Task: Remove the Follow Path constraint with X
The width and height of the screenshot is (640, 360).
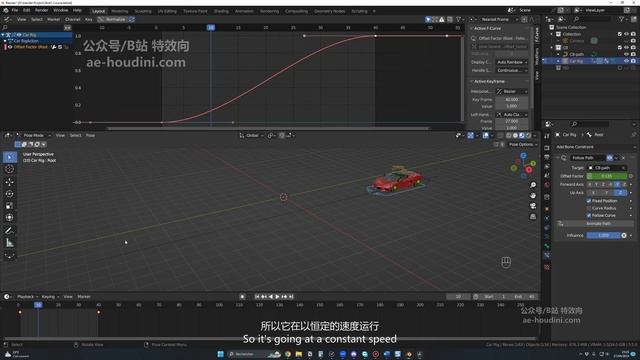Action: pos(623,158)
